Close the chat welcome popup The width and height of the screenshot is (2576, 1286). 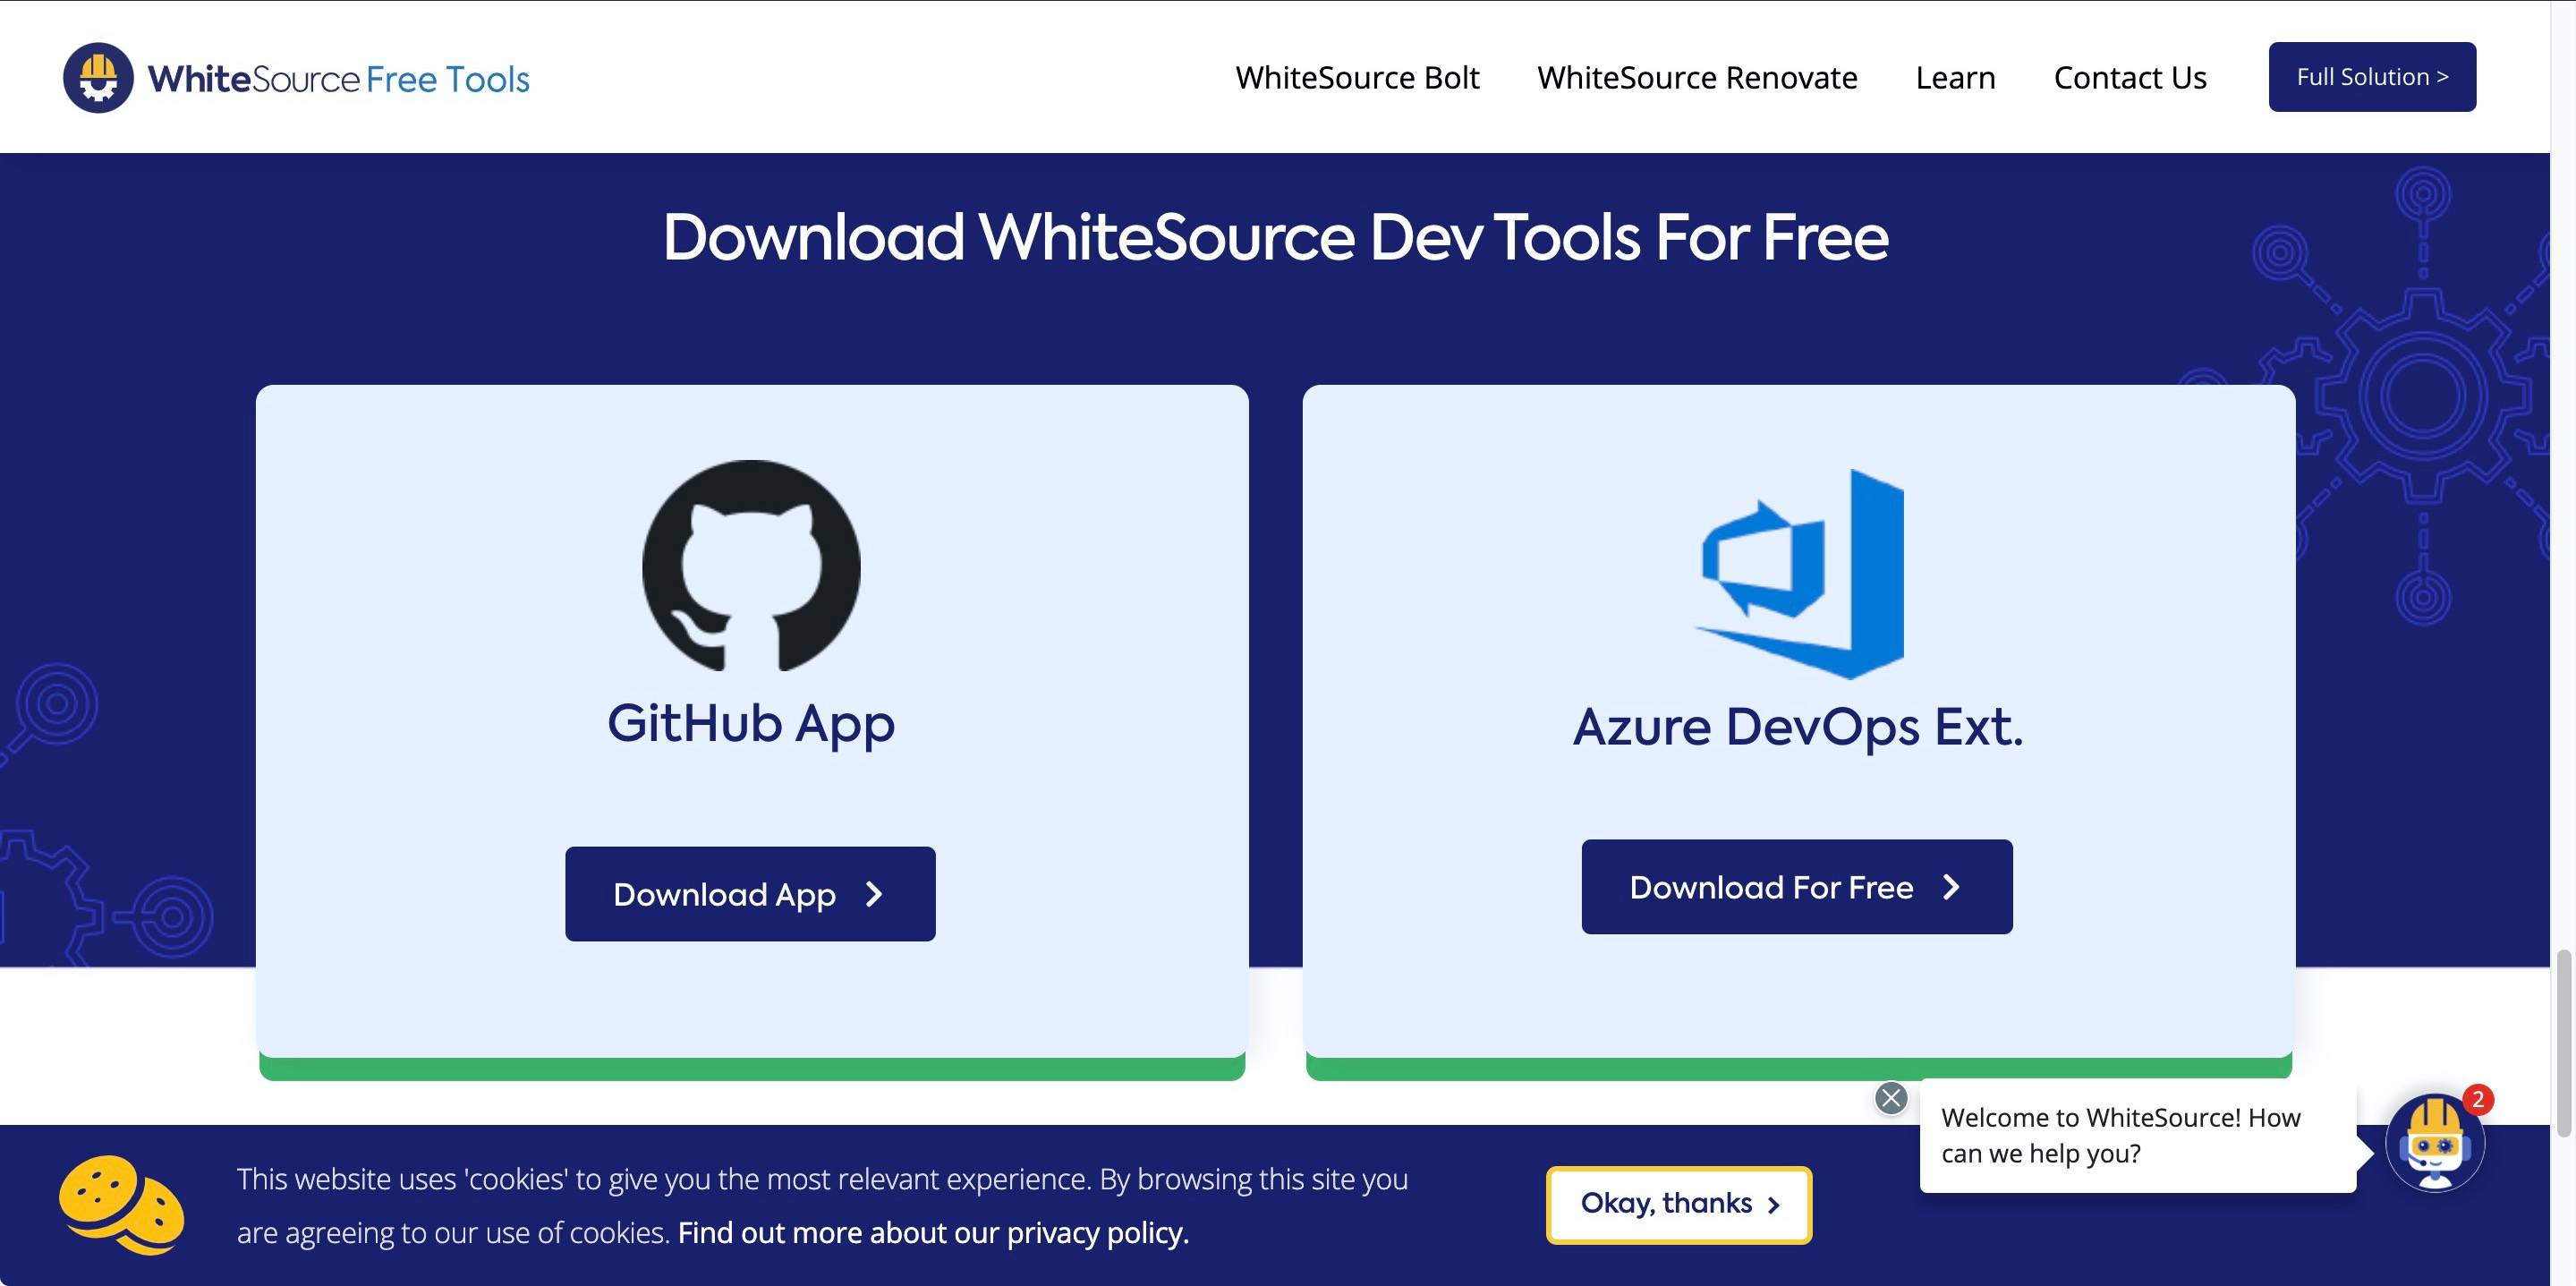tap(1891, 1098)
